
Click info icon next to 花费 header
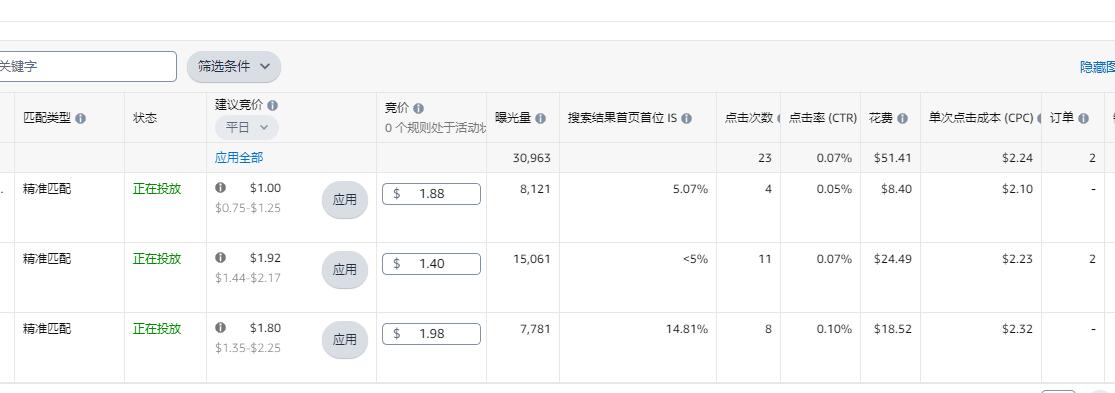pyautogui.click(x=902, y=119)
